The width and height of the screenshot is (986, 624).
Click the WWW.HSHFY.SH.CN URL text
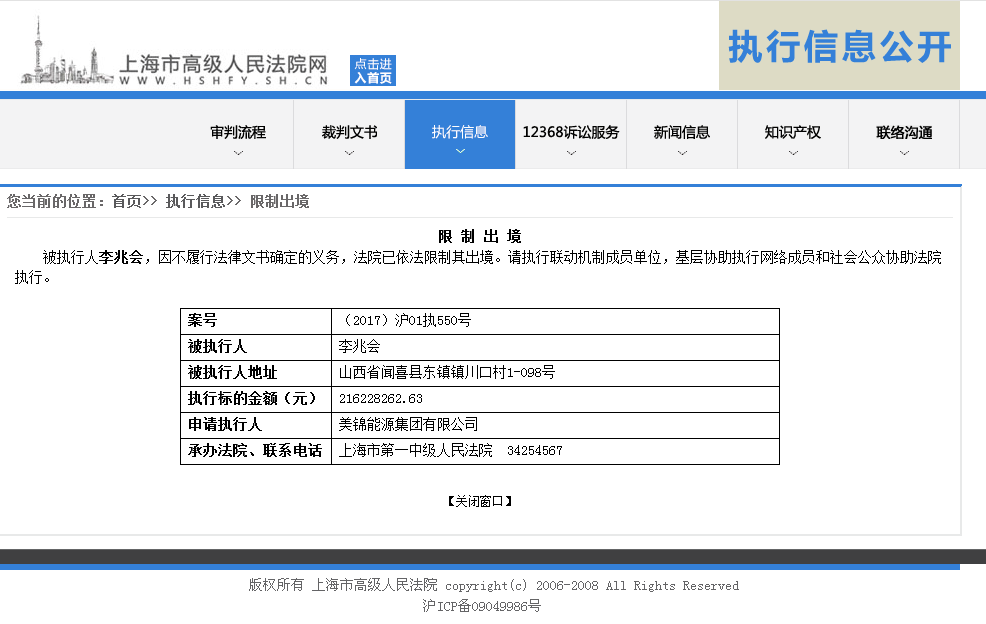click(223, 81)
